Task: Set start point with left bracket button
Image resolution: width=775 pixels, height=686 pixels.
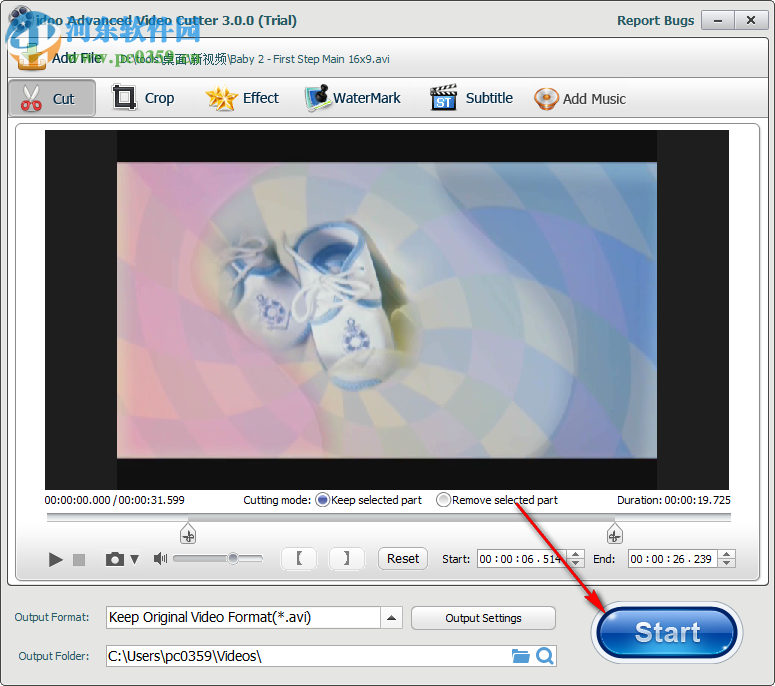Action: 299,558
